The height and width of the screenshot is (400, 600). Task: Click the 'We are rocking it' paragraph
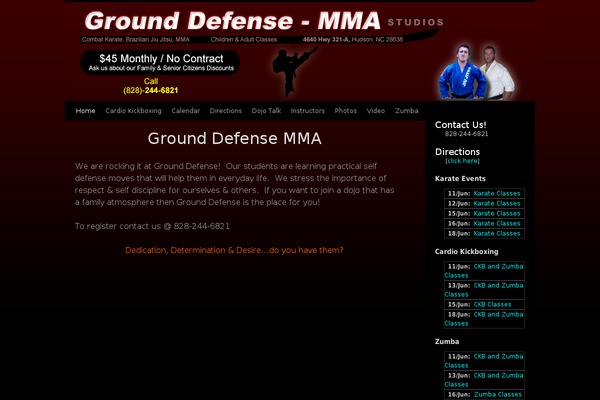pos(234,184)
